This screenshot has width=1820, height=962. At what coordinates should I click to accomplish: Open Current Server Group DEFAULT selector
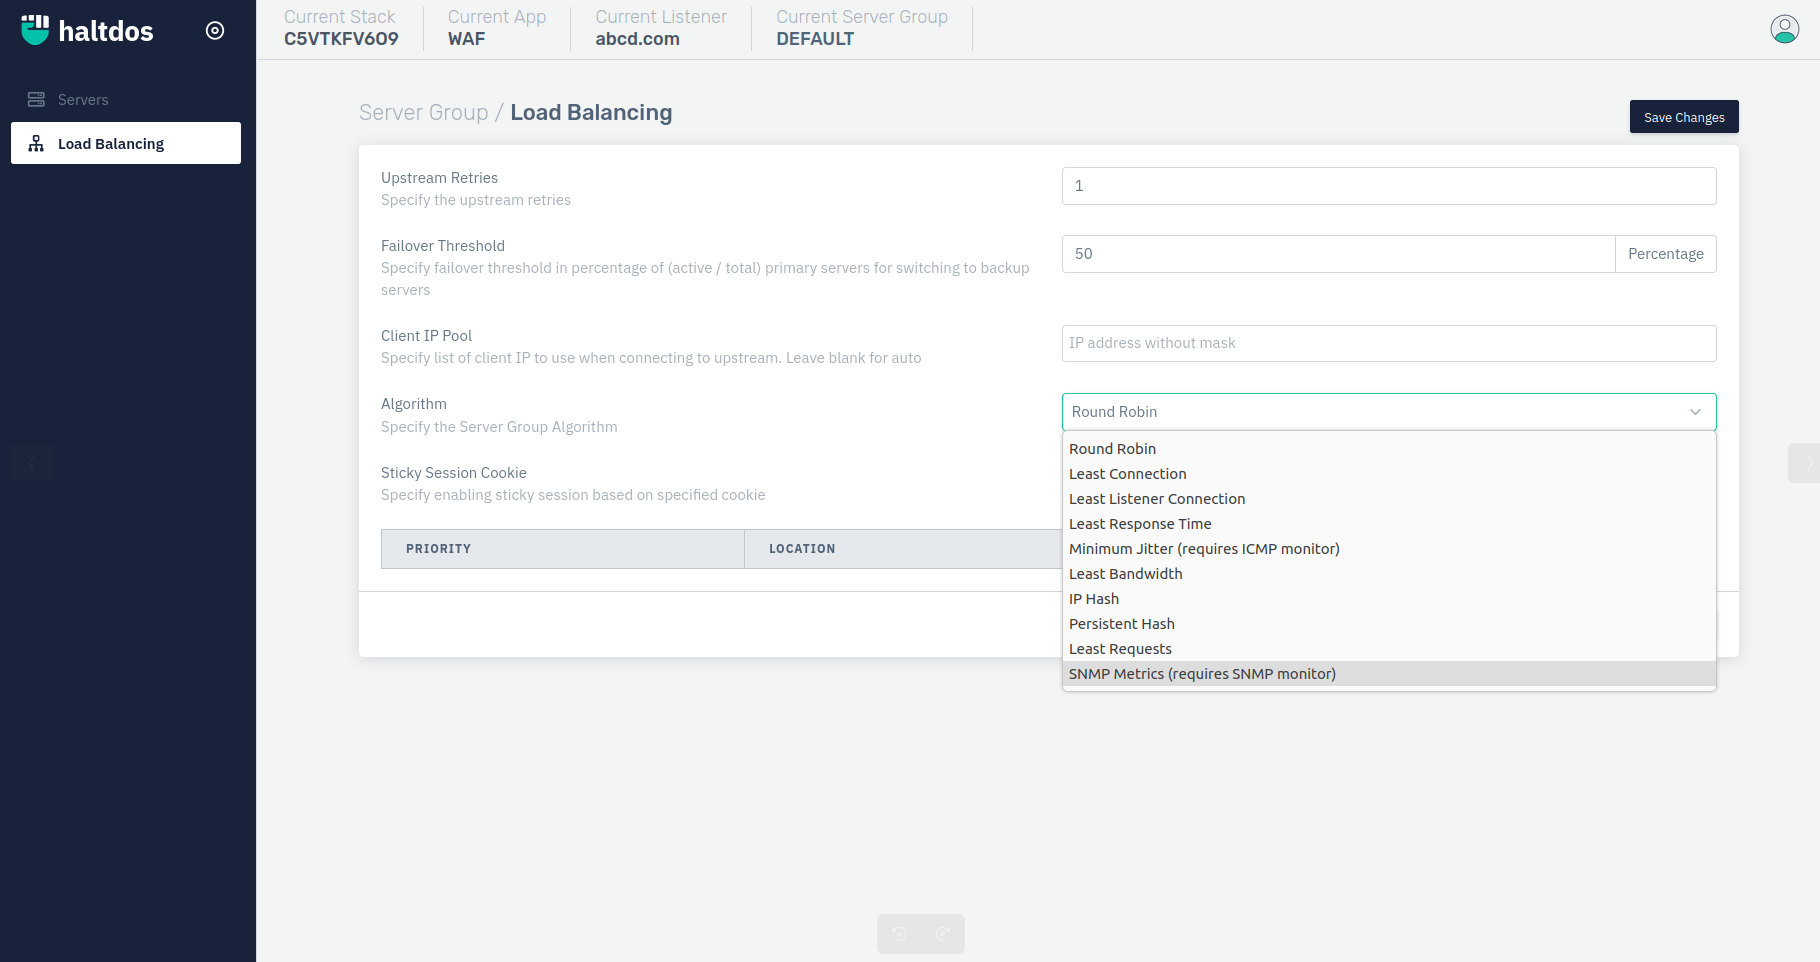[862, 28]
